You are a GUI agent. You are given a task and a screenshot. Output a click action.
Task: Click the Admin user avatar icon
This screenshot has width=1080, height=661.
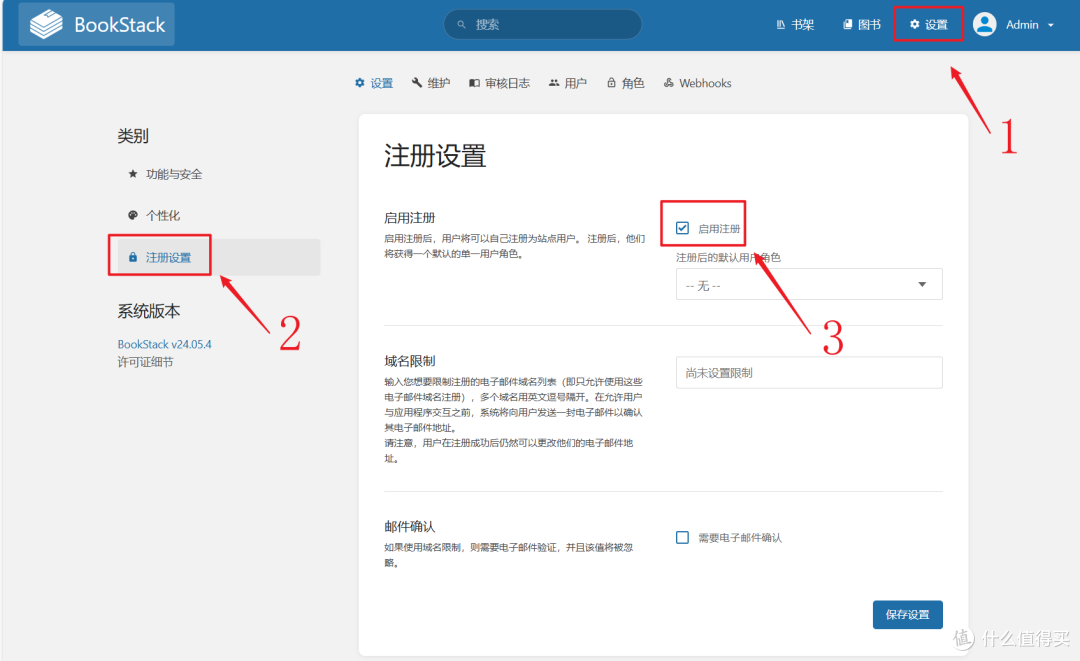(x=985, y=25)
